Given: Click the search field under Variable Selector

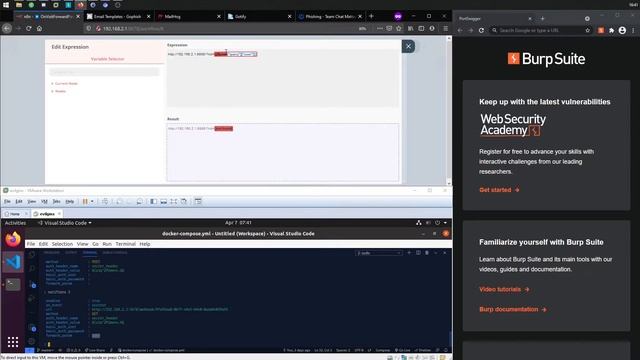Looking at the screenshot, I should (x=104, y=72).
